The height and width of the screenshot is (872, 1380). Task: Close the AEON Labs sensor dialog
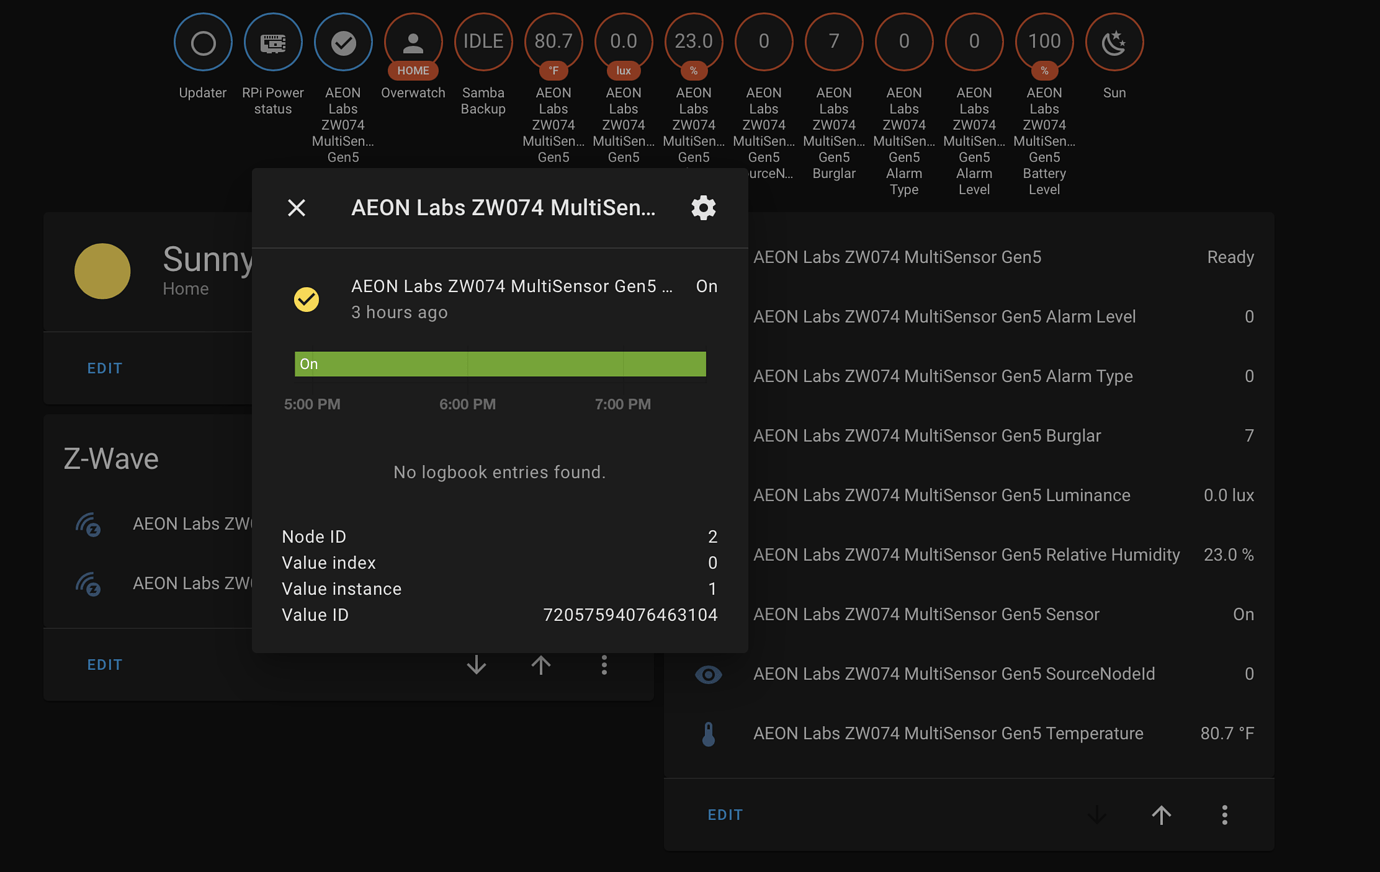[x=297, y=208]
